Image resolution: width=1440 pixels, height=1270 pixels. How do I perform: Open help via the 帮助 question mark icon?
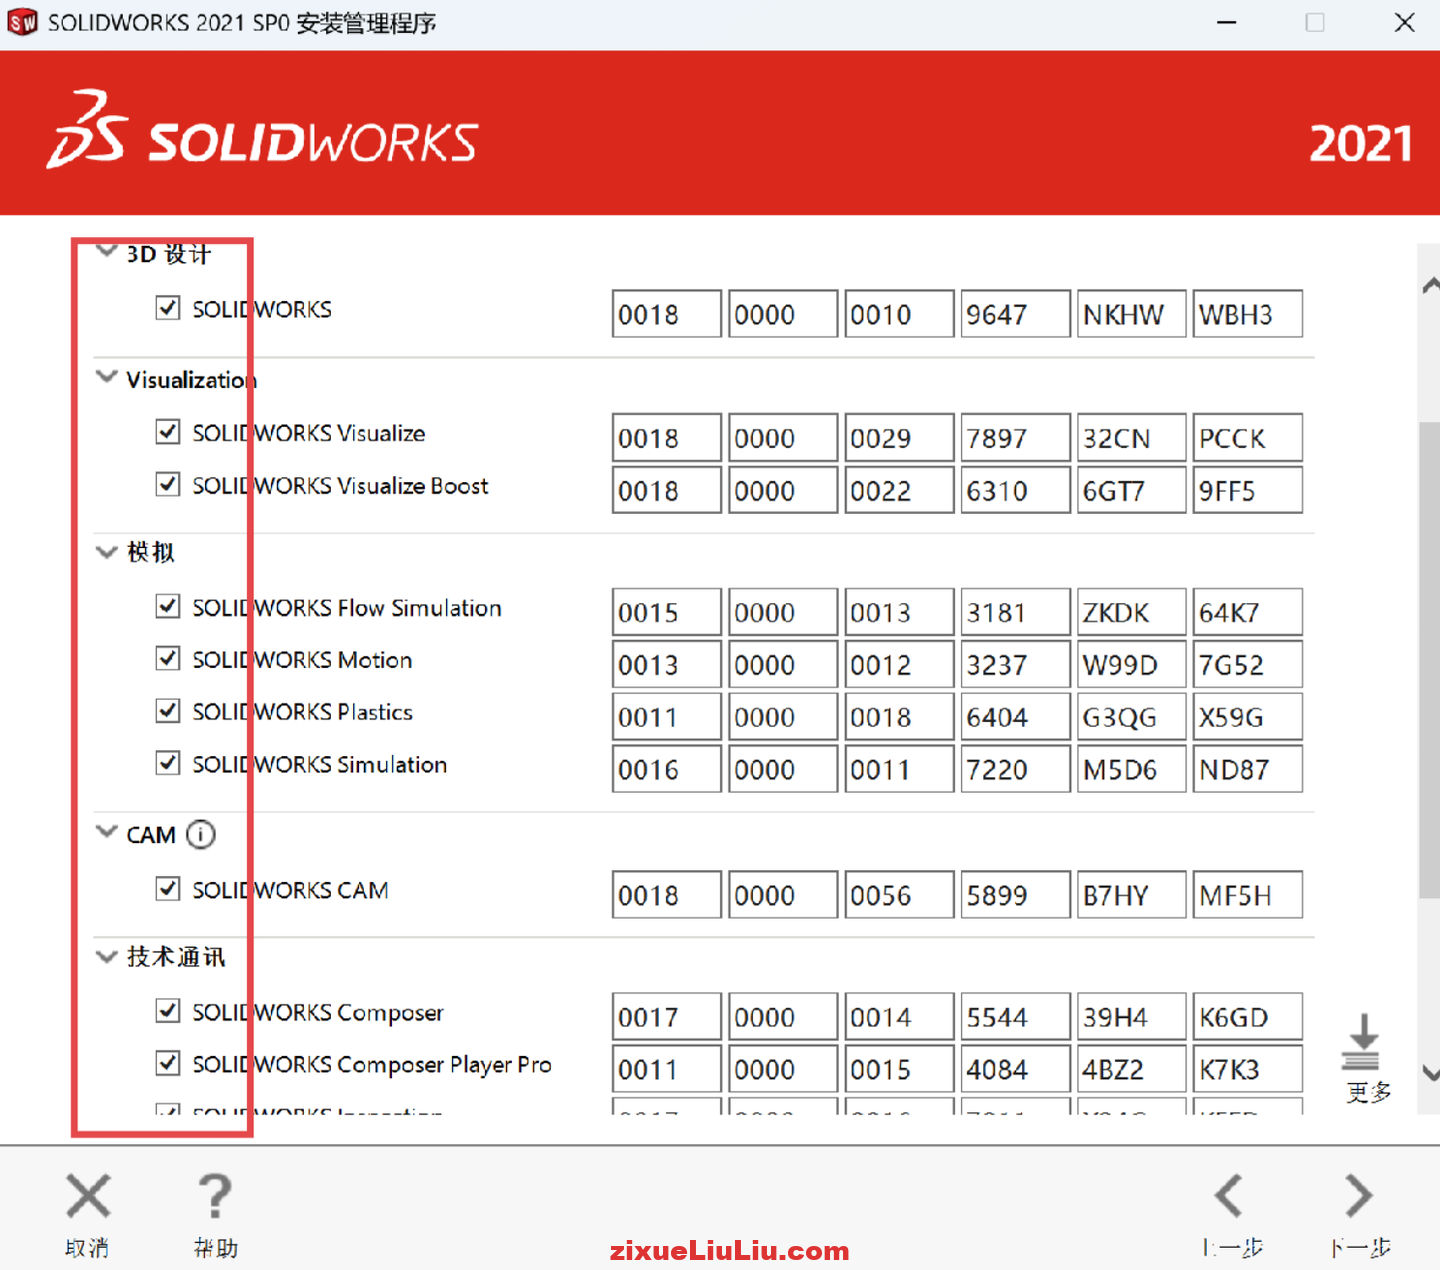tap(215, 1196)
